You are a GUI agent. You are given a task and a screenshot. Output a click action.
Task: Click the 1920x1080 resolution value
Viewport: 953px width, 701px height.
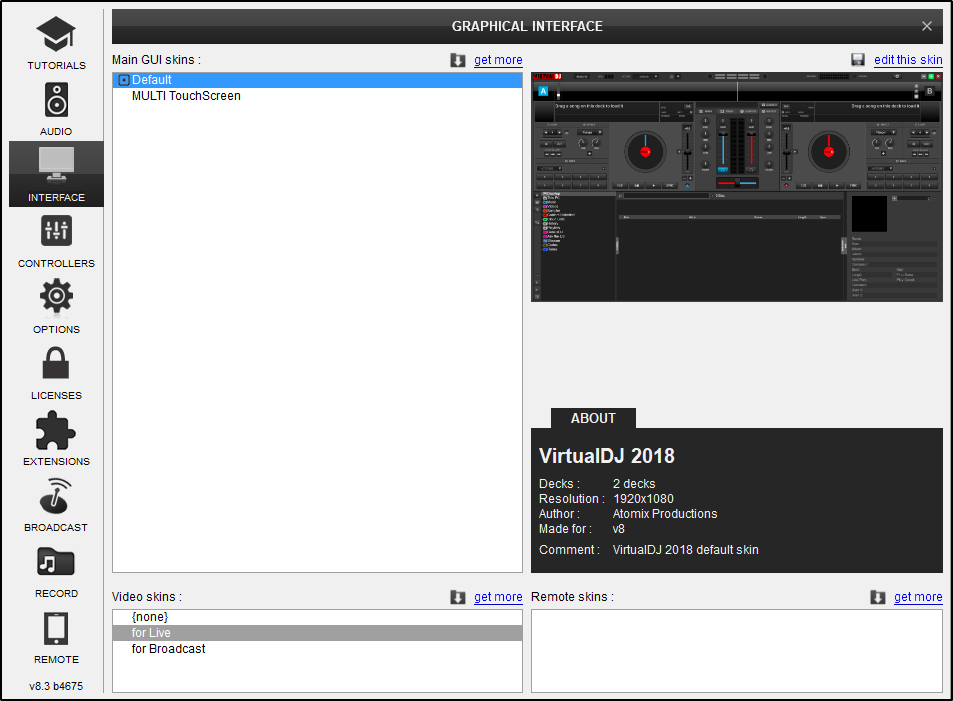tap(643, 499)
